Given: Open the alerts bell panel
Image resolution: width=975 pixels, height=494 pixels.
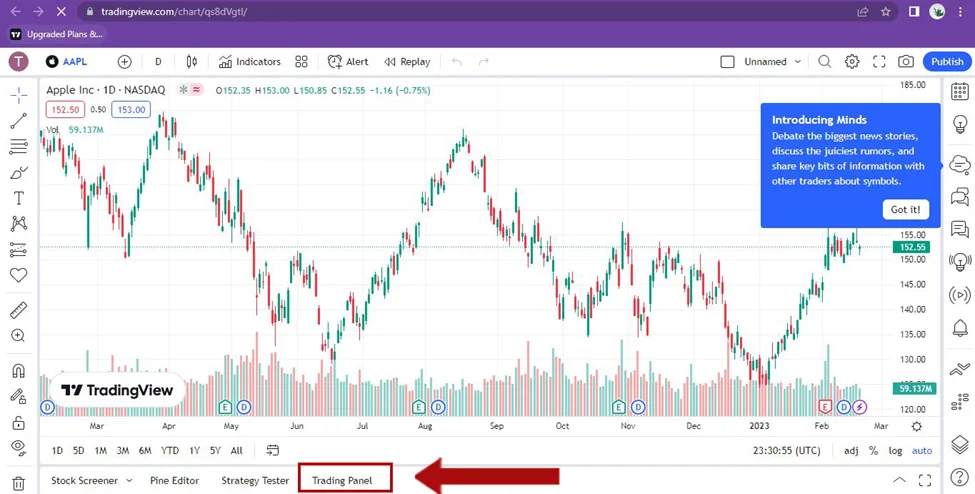Looking at the screenshot, I should click(960, 327).
